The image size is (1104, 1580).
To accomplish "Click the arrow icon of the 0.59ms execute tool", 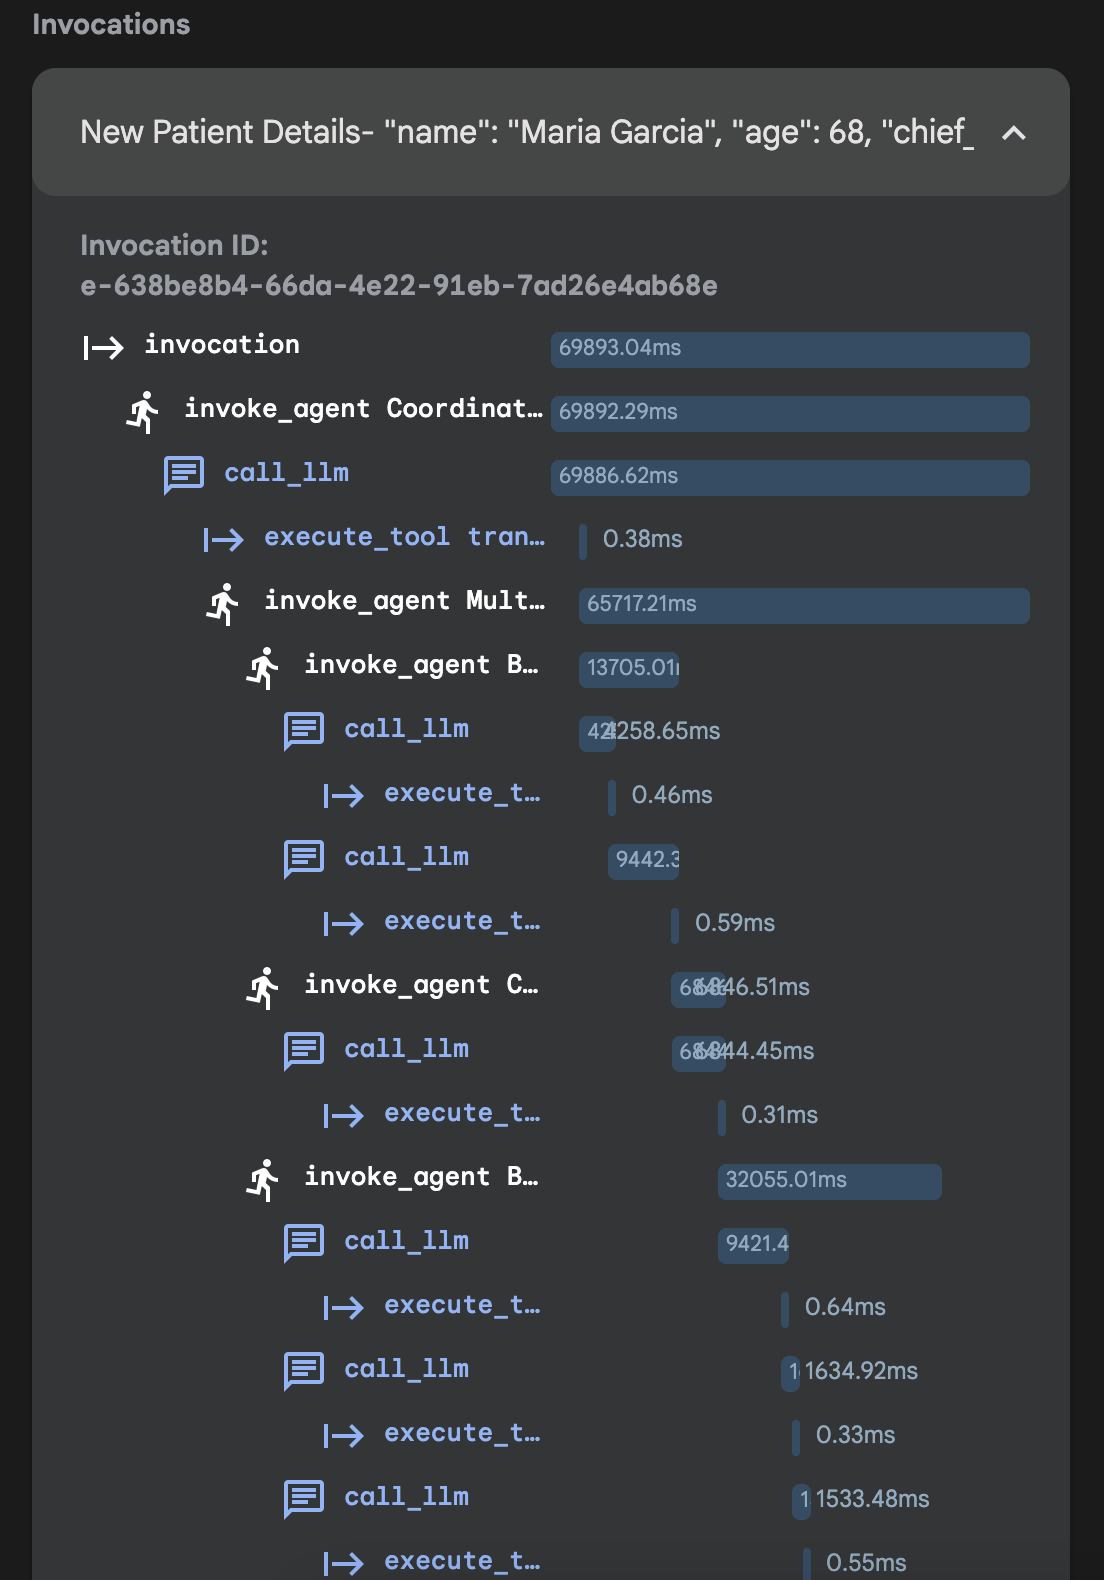I will [x=343, y=923].
